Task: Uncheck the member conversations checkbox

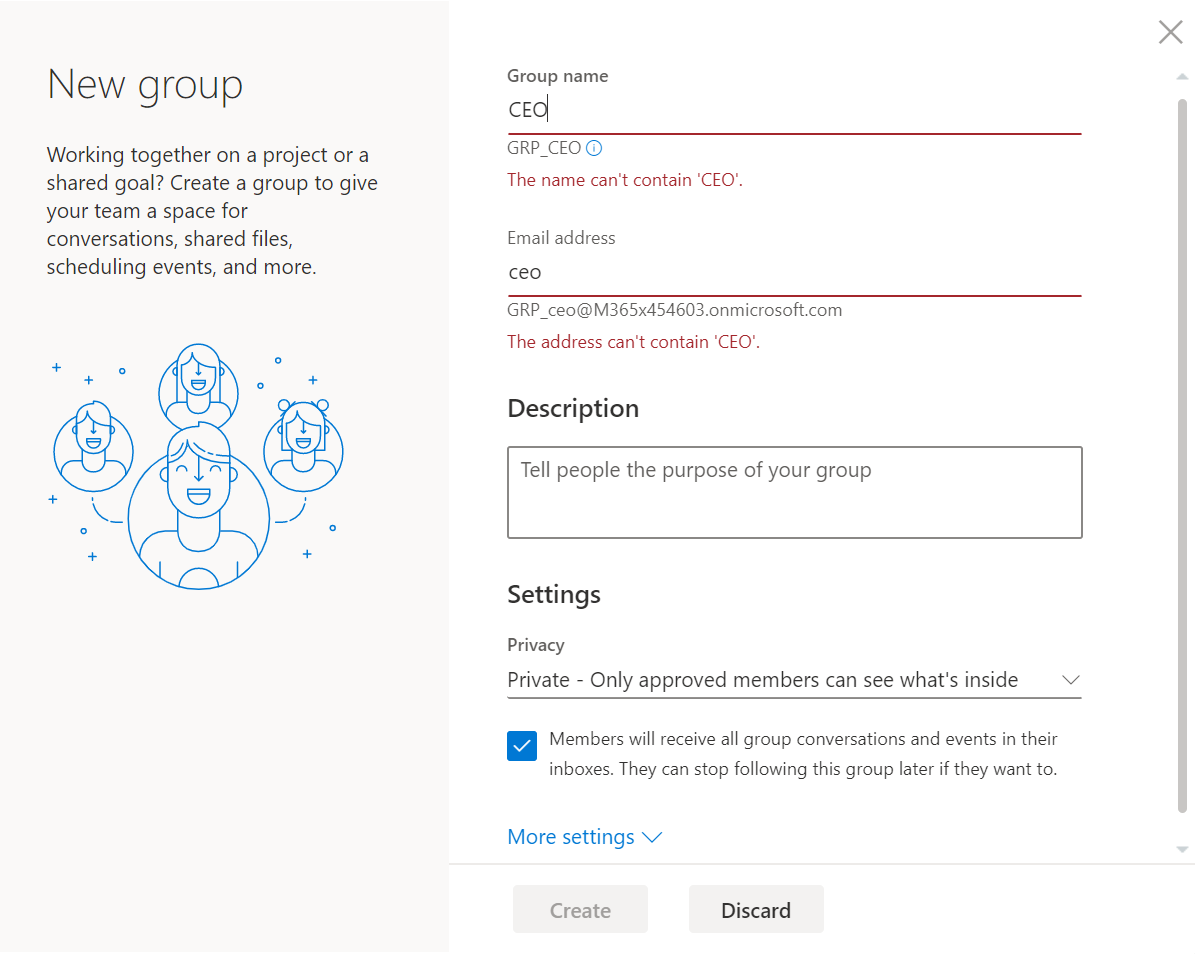Action: click(x=521, y=745)
